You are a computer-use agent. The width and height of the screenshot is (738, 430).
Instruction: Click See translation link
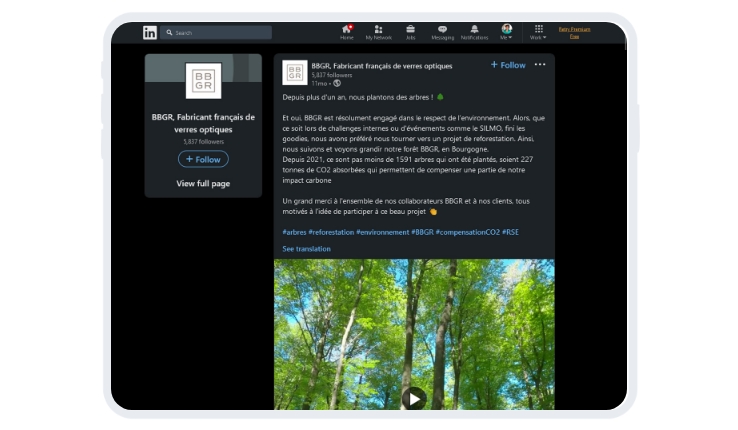pos(306,249)
